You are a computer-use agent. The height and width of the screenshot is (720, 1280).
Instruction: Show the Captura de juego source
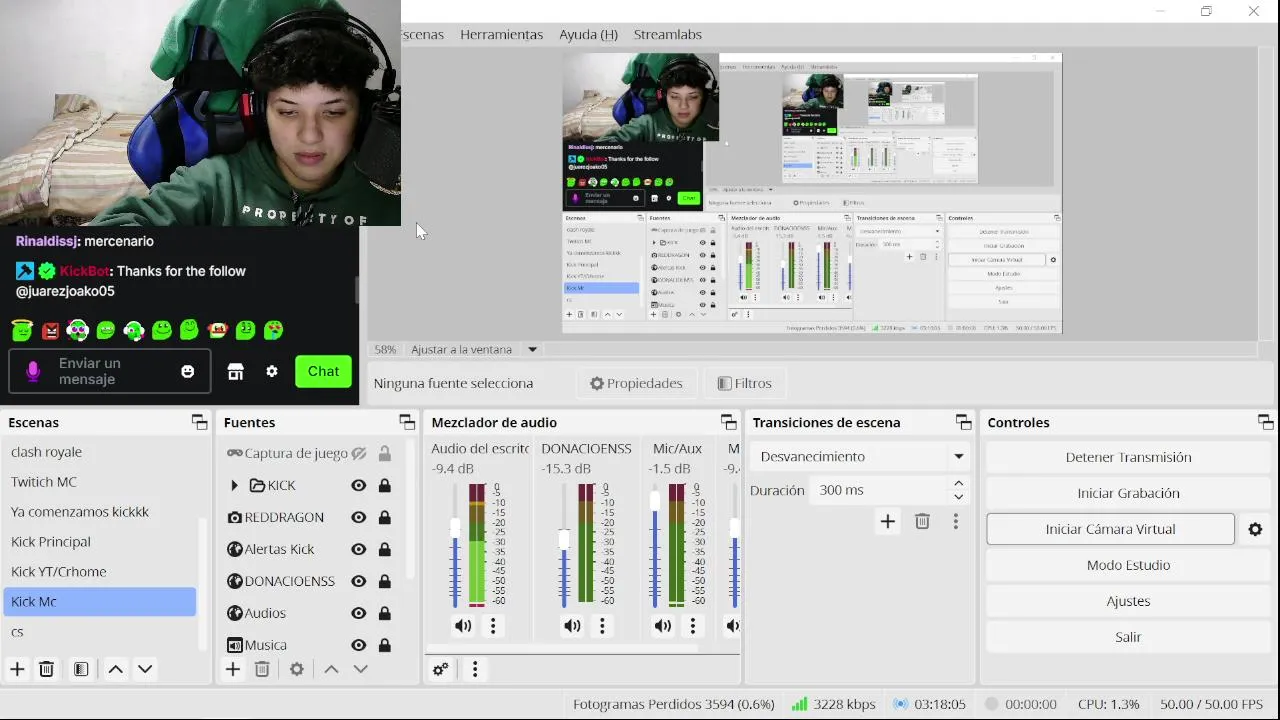358,453
